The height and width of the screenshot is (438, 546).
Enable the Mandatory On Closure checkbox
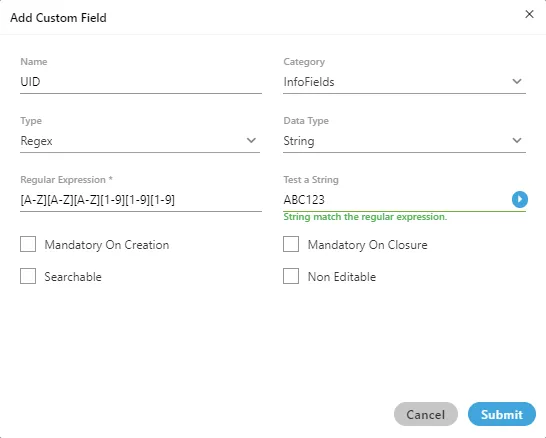[x=291, y=244]
